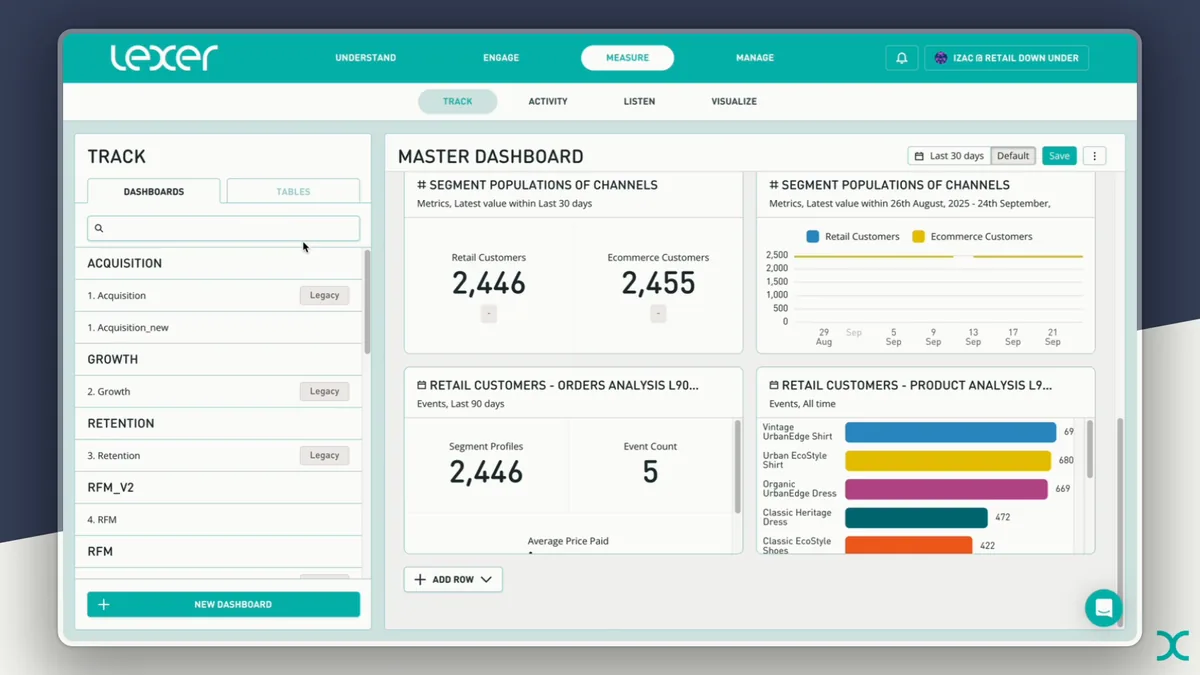Click the calendar icon beside Last 30 days
The image size is (1200, 675).
919,156
